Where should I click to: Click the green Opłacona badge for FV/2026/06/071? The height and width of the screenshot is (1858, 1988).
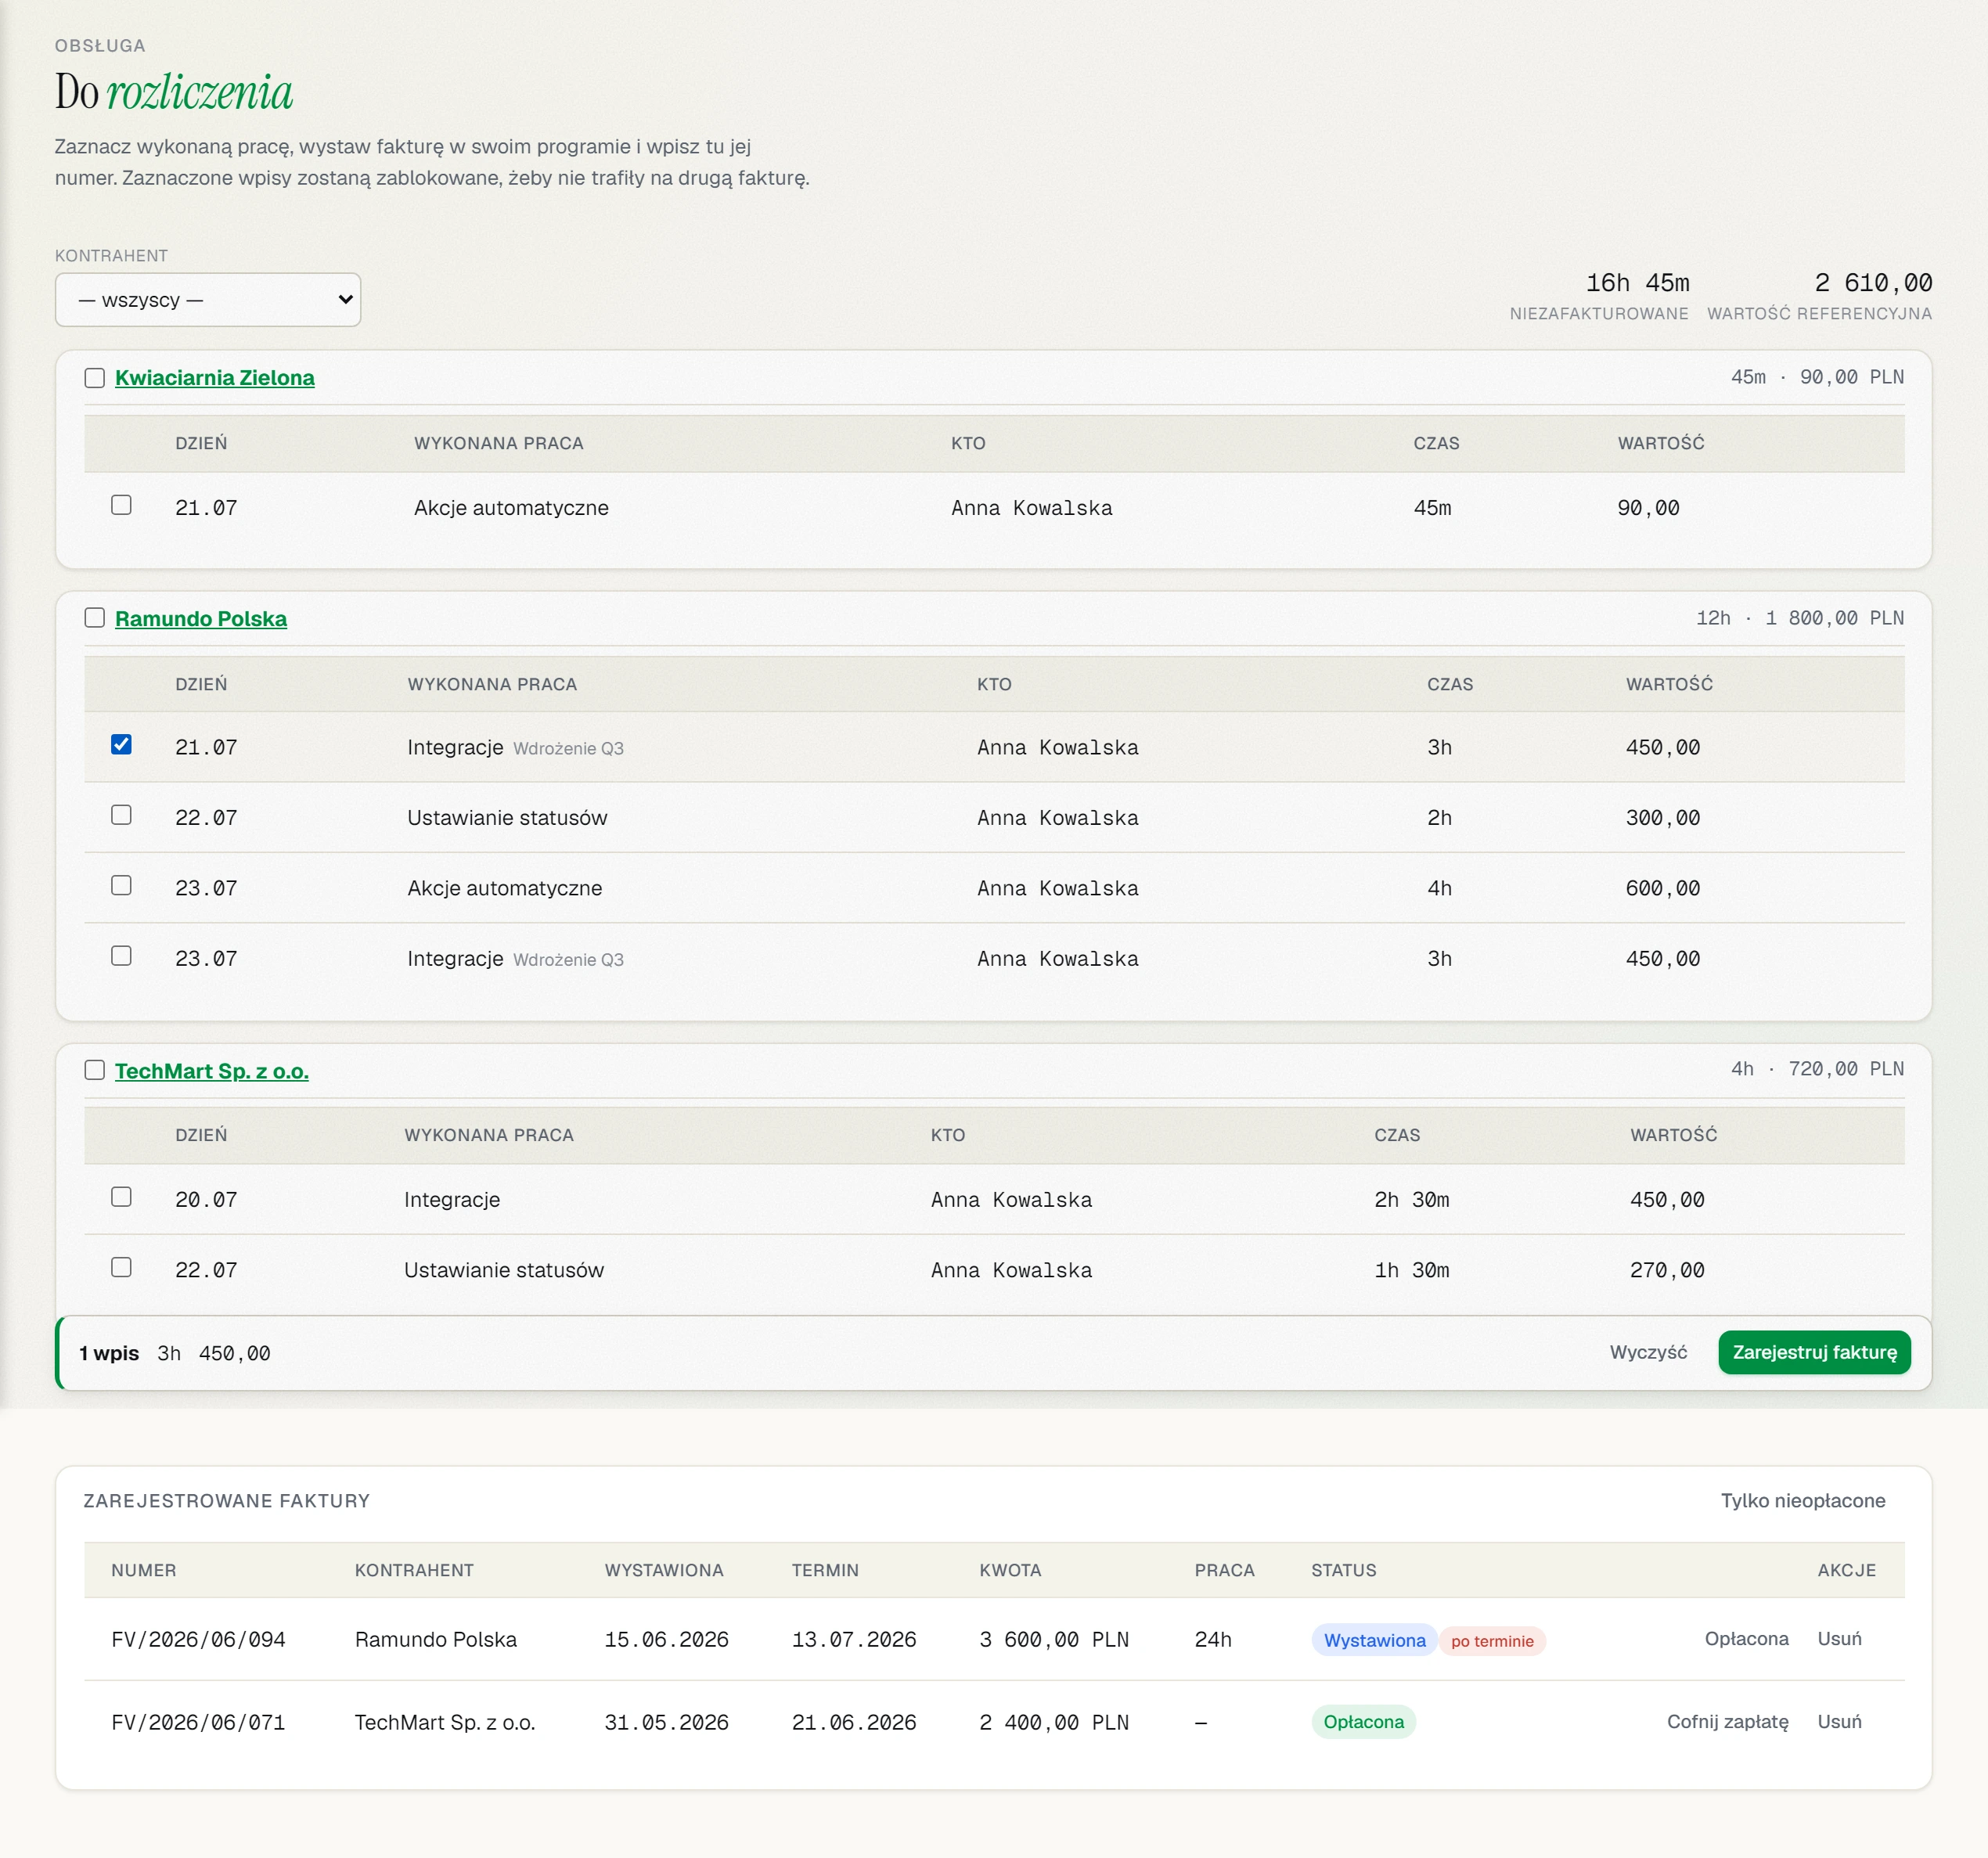pos(1363,1722)
